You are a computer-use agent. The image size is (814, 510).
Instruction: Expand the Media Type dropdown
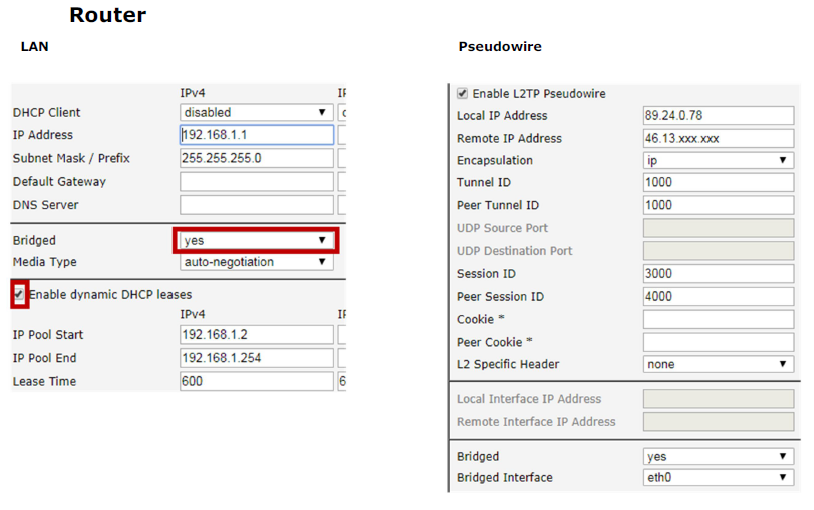coord(257,262)
